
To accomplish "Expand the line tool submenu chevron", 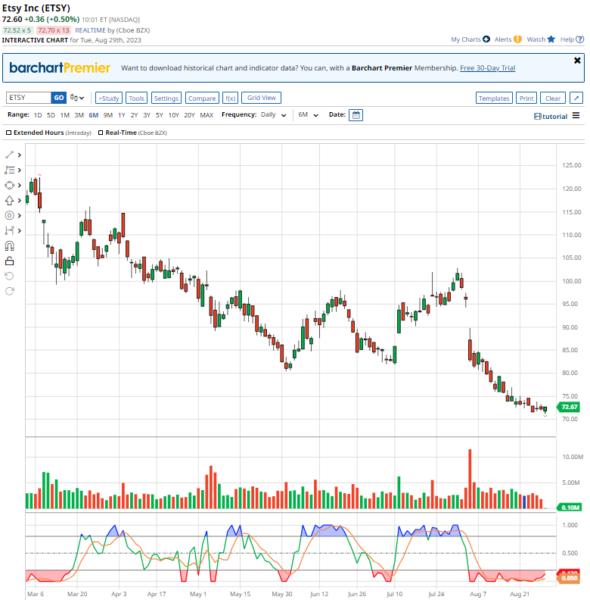I will (19, 155).
